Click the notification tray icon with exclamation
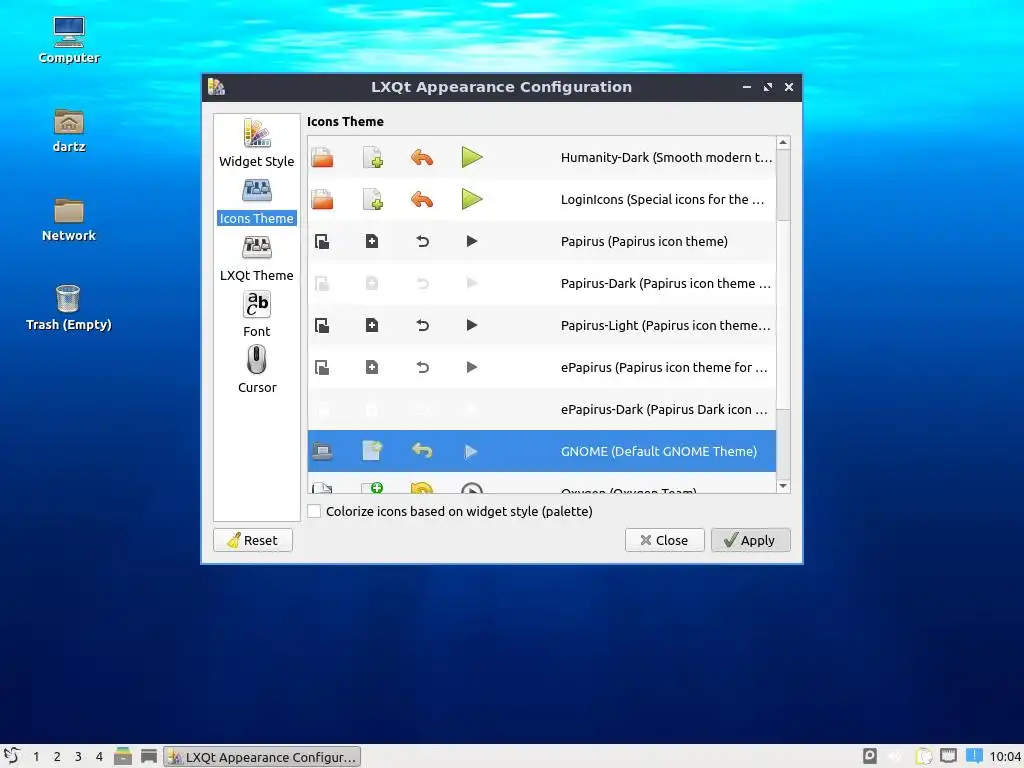Image resolution: width=1024 pixels, height=768 pixels. [x=974, y=756]
